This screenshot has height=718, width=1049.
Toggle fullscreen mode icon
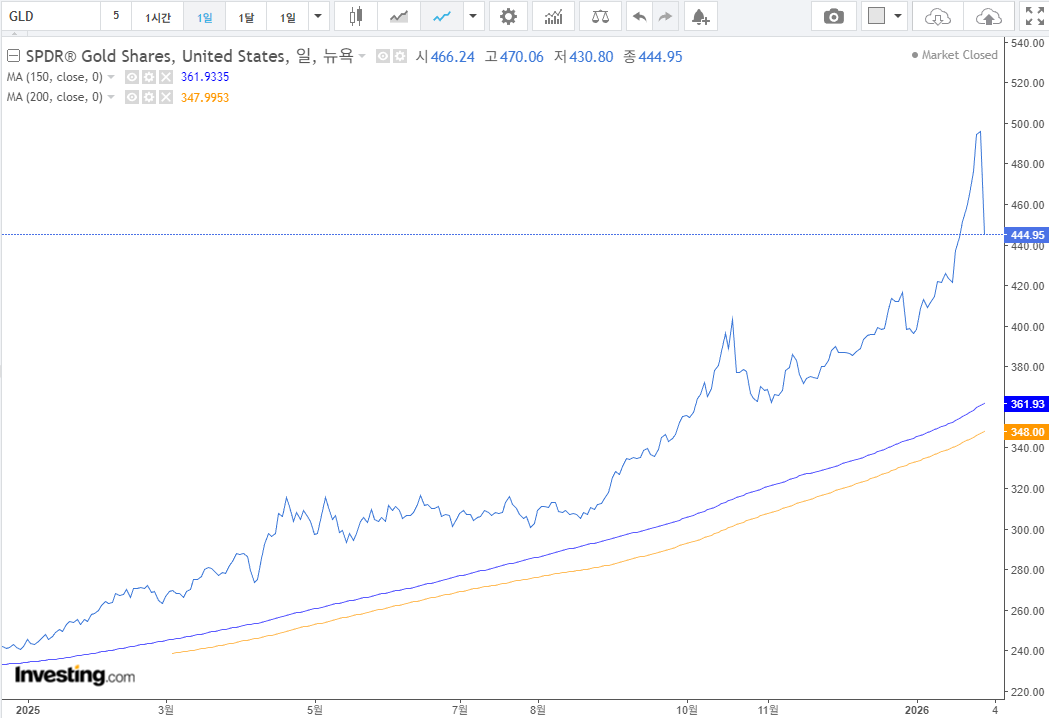pyautogui.click(x=1034, y=17)
